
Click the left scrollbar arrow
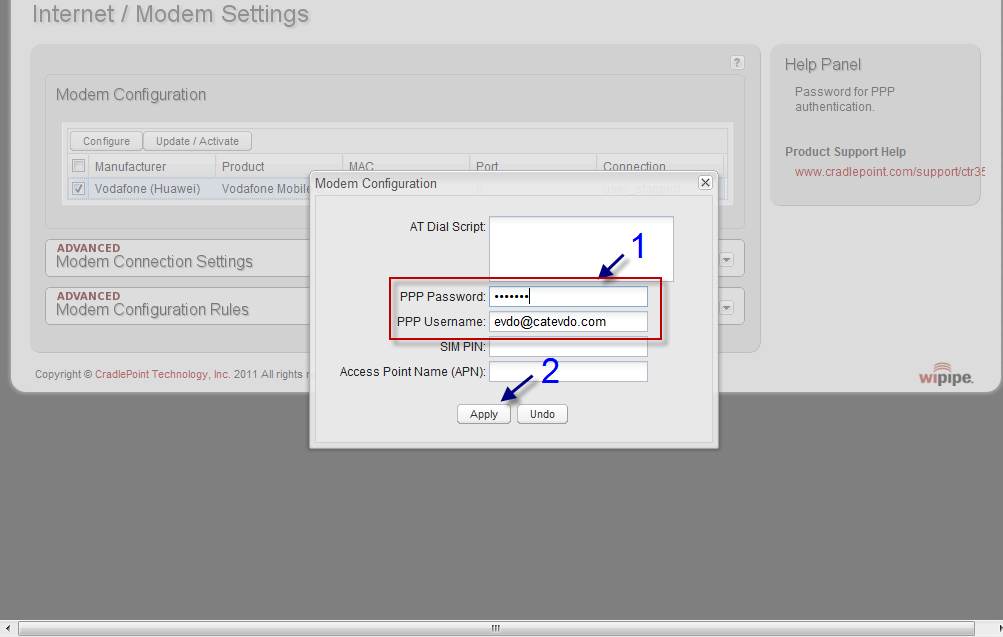pos(7,628)
